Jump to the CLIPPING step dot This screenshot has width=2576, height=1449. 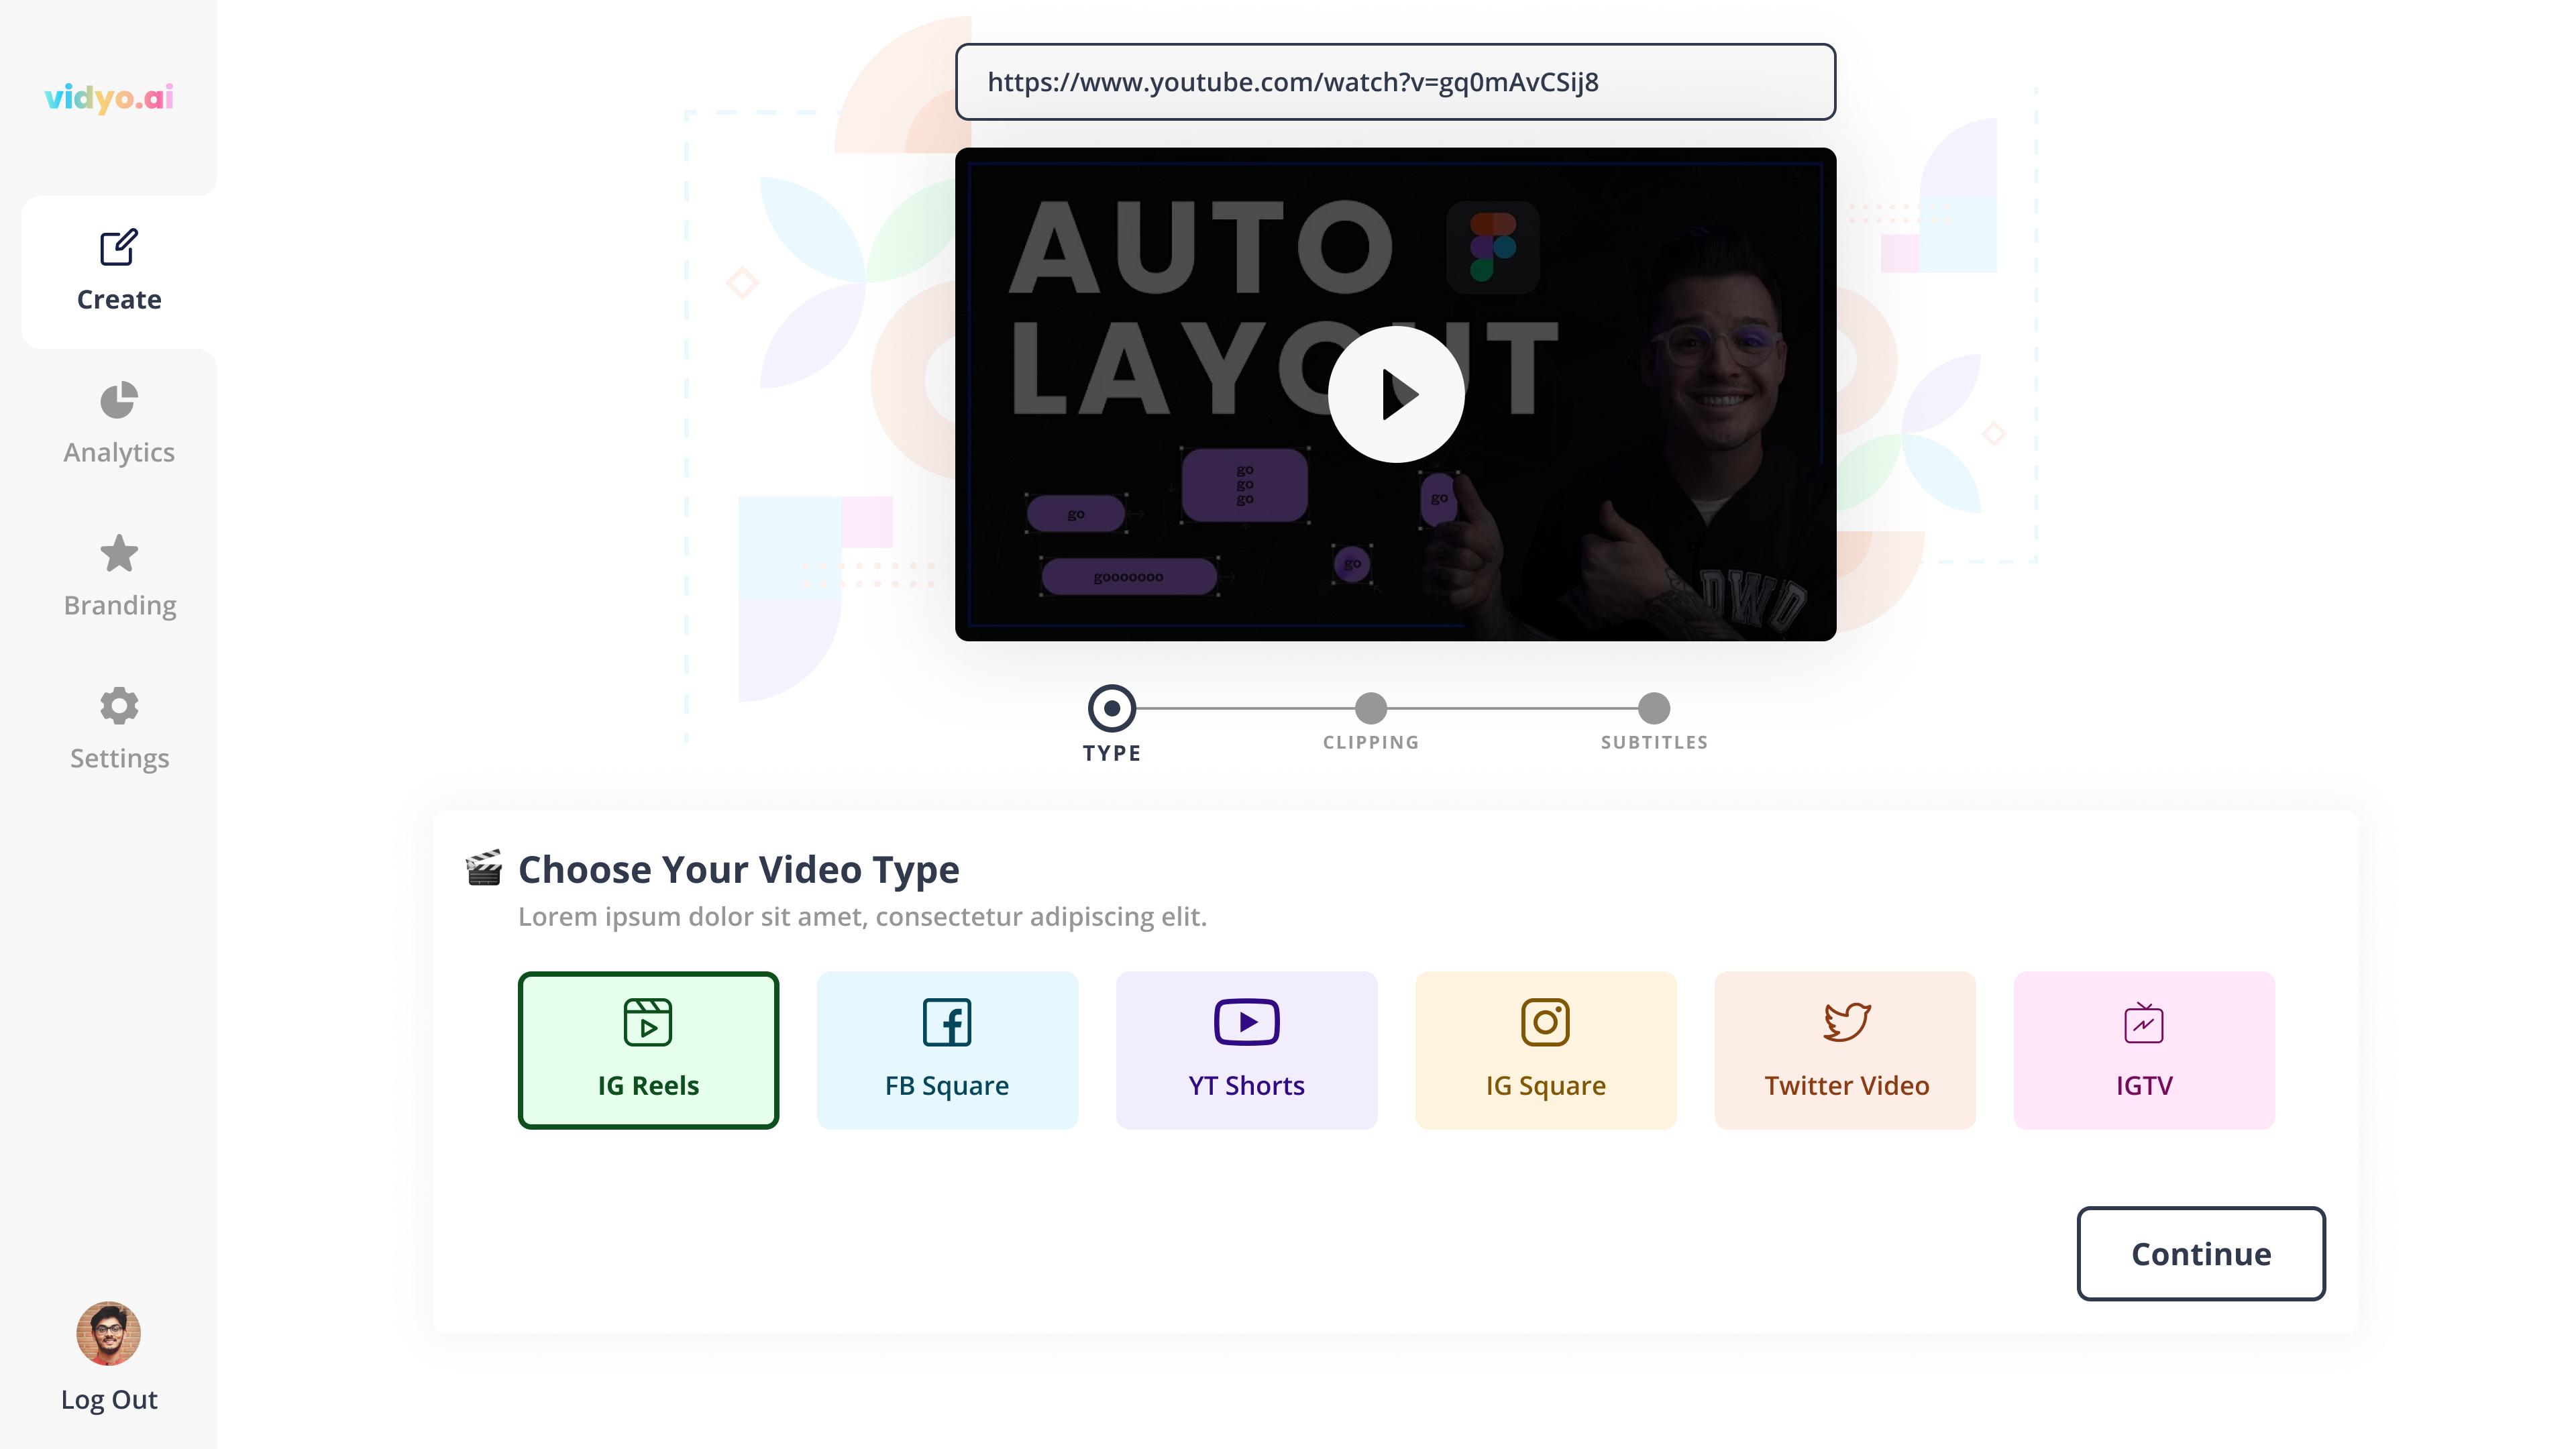coord(1370,708)
